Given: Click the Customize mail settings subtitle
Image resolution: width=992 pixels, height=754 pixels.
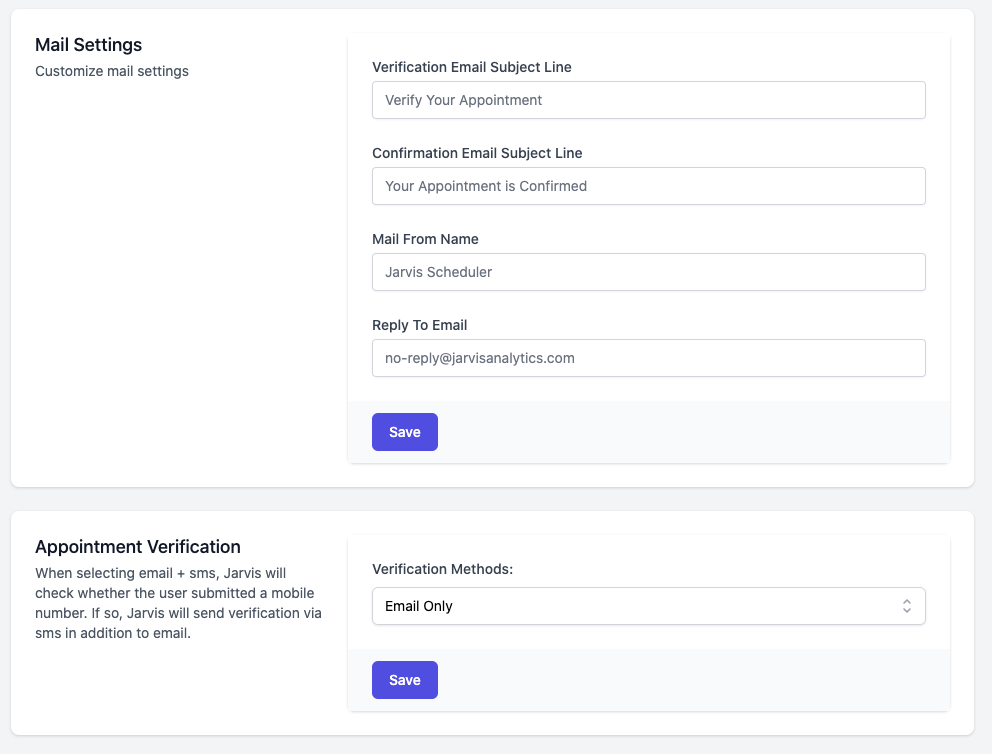Looking at the screenshot, I should 112,71.
